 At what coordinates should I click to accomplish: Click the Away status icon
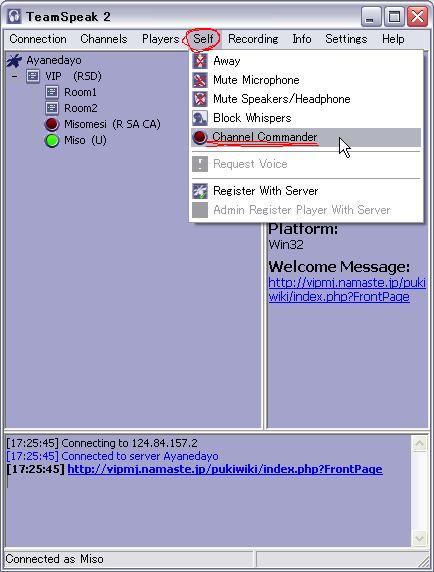[200, 61]
